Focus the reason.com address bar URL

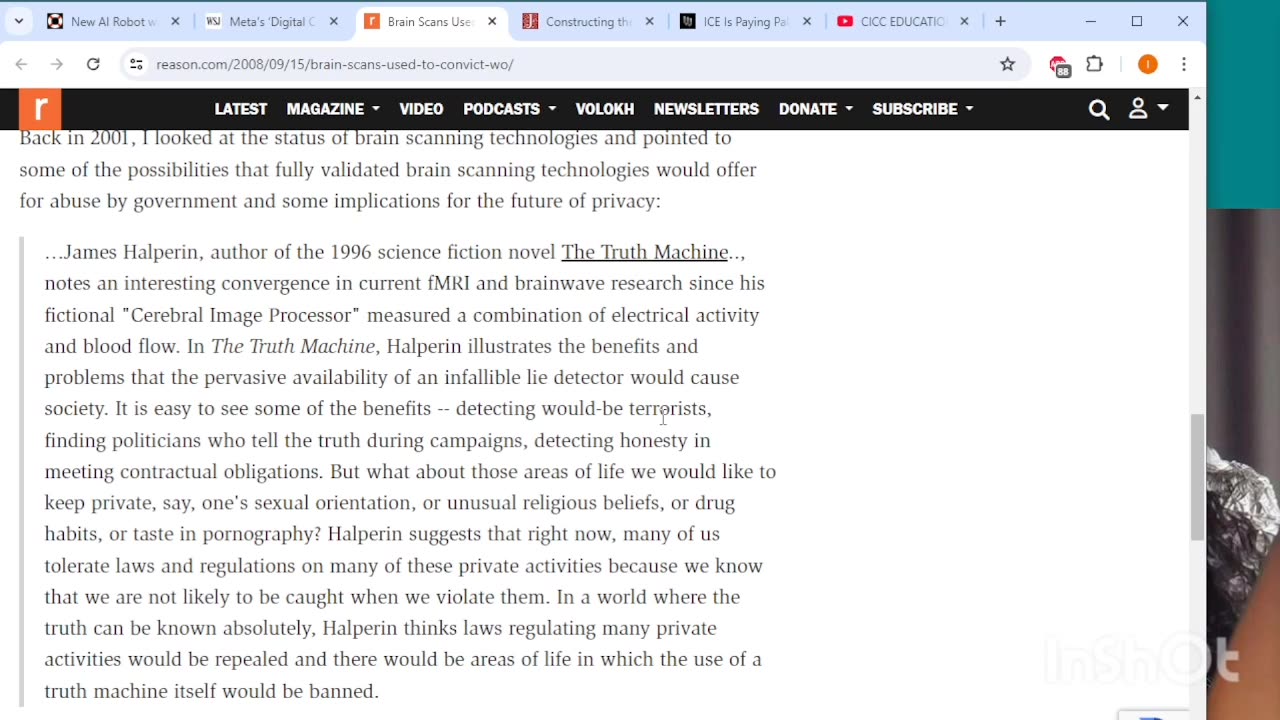335,64
